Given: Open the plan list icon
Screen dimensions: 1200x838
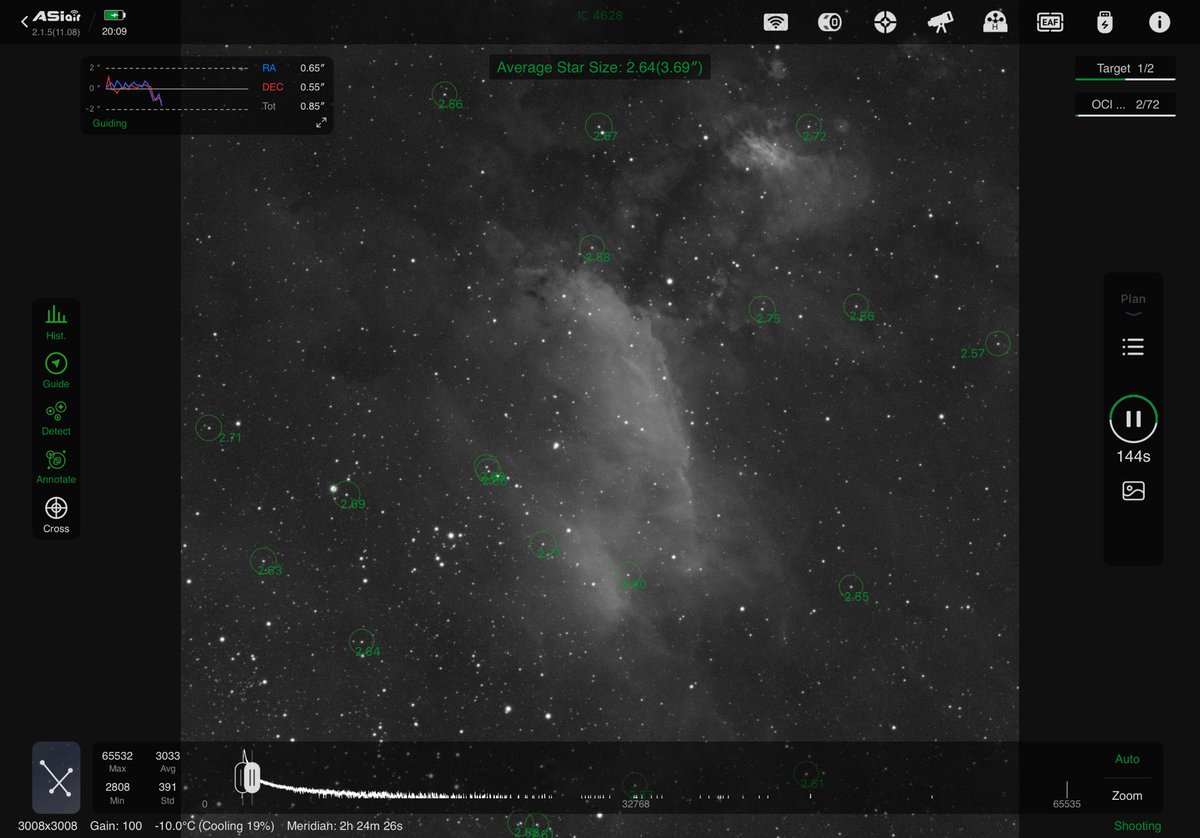Looking at the screenshot, I should tap(1133, 347).
